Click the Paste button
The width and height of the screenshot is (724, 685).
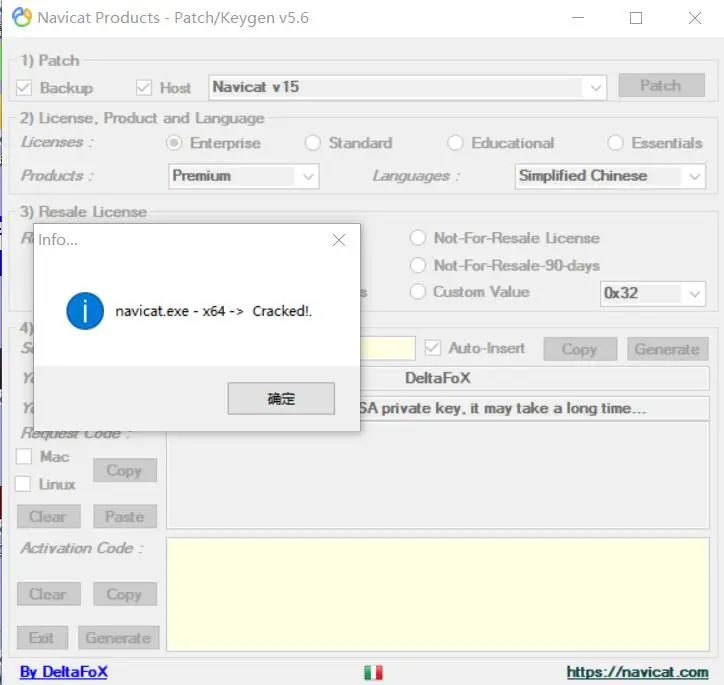coord(125,517)
